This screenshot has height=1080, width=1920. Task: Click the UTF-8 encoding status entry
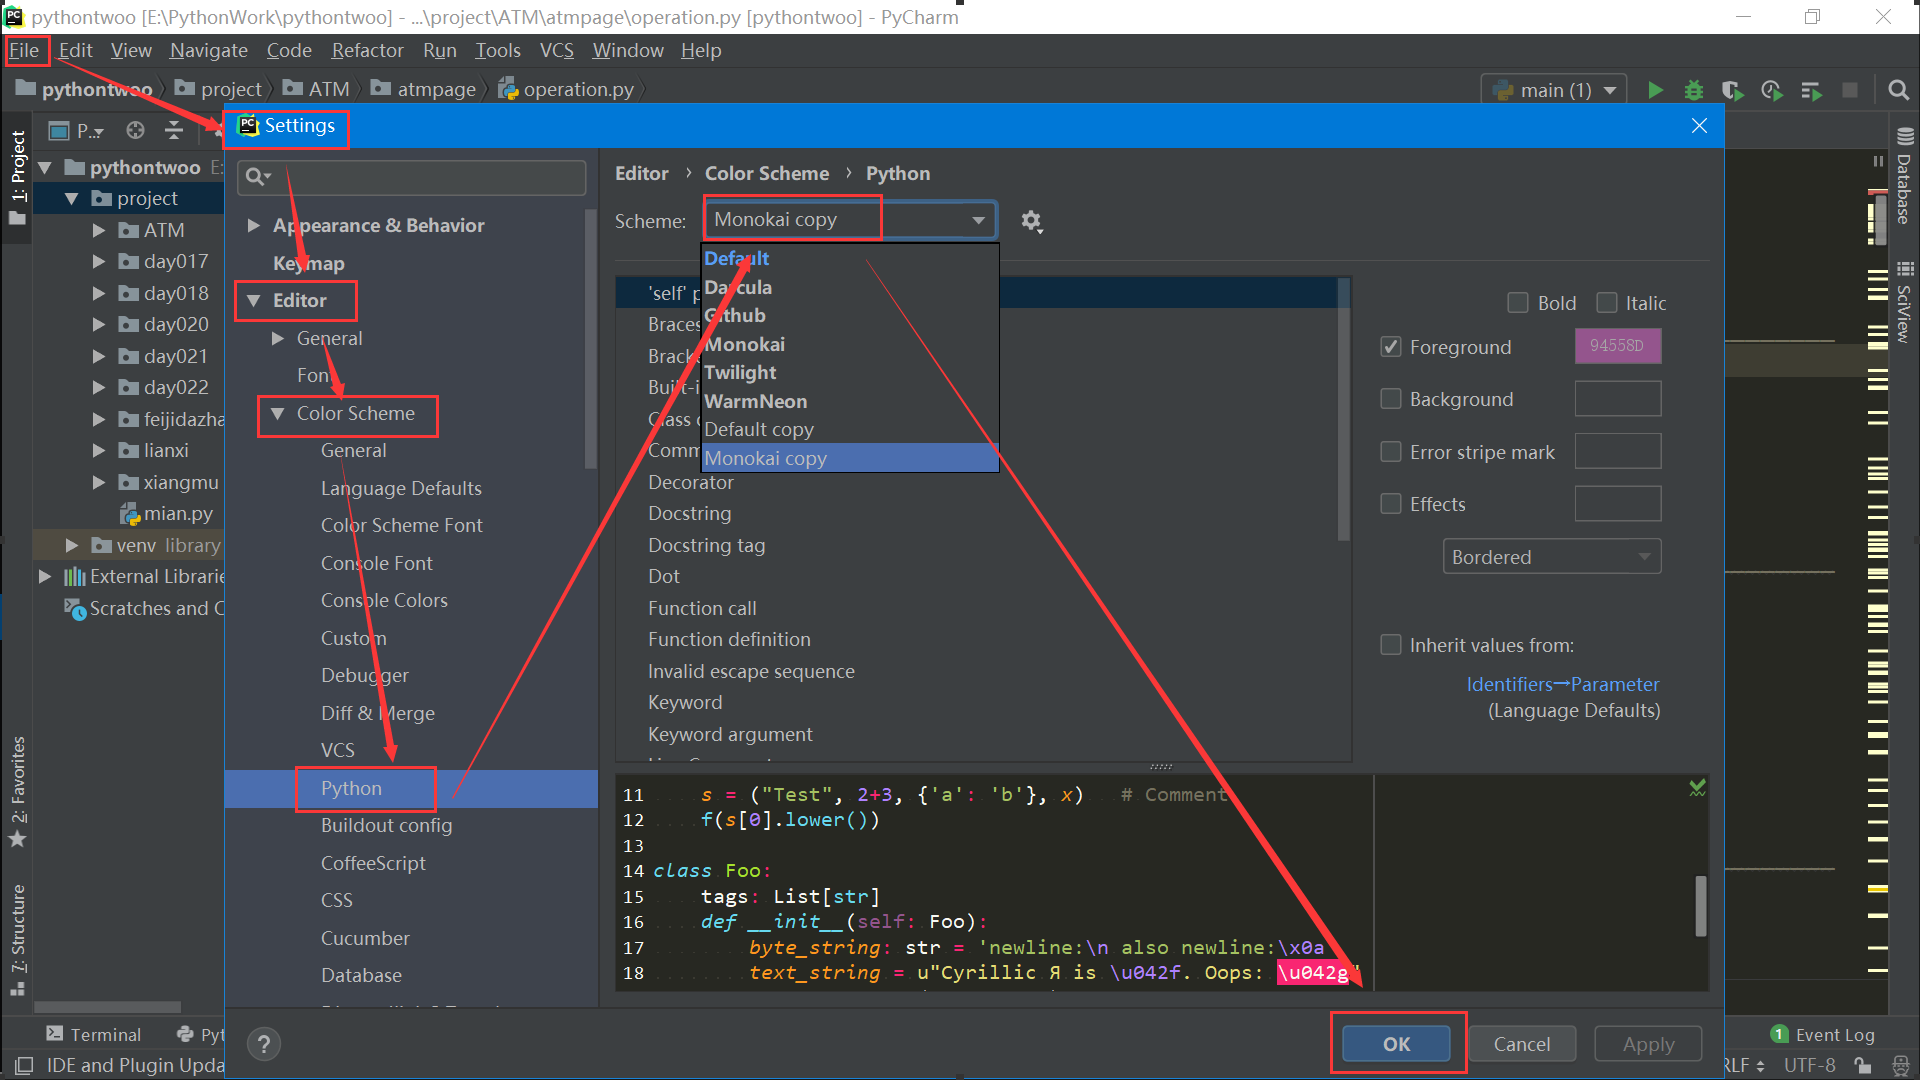[x=1810, y=1065]
